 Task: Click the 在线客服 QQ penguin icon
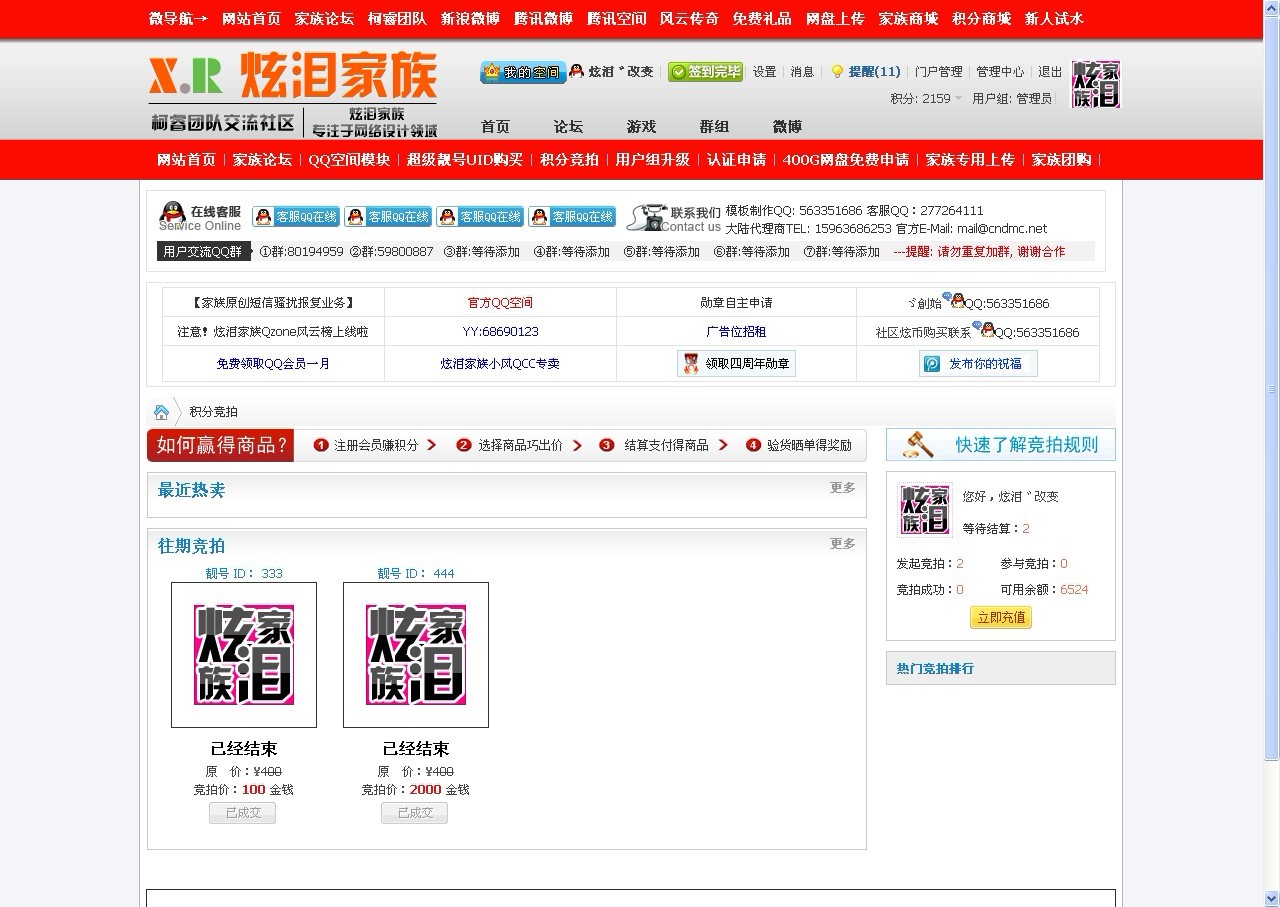[x=172, y=215]
